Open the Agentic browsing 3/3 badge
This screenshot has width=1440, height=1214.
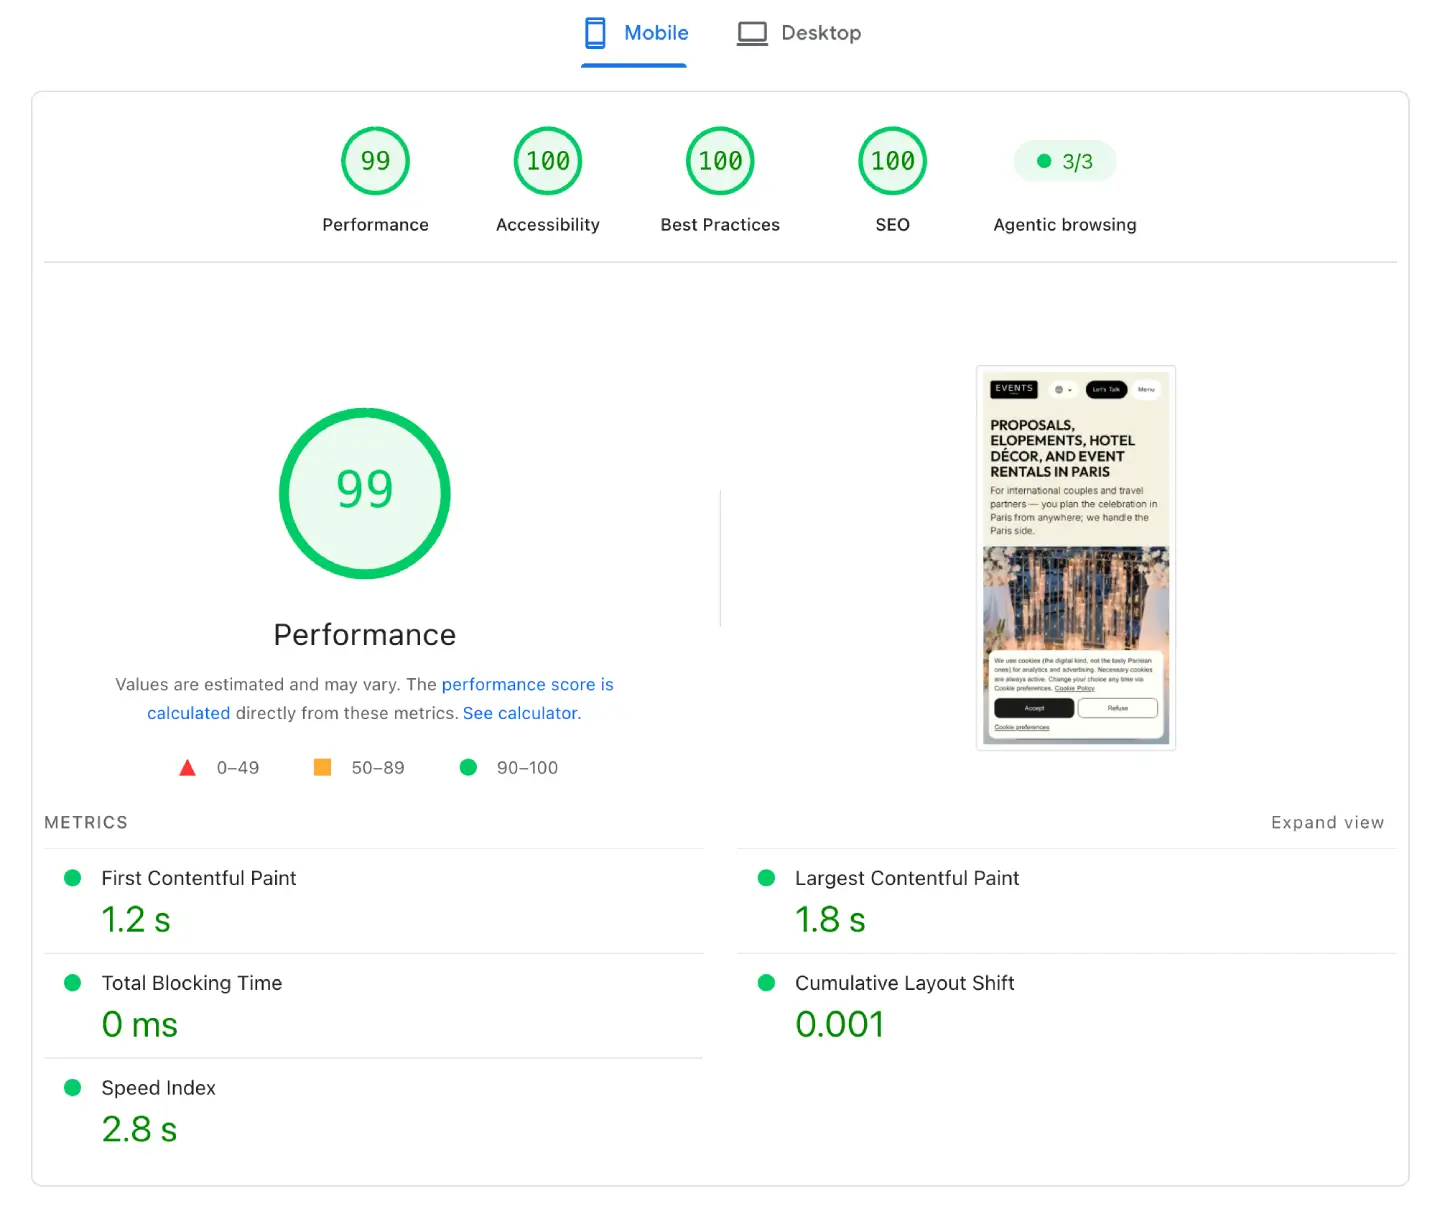coord(1065,161)
